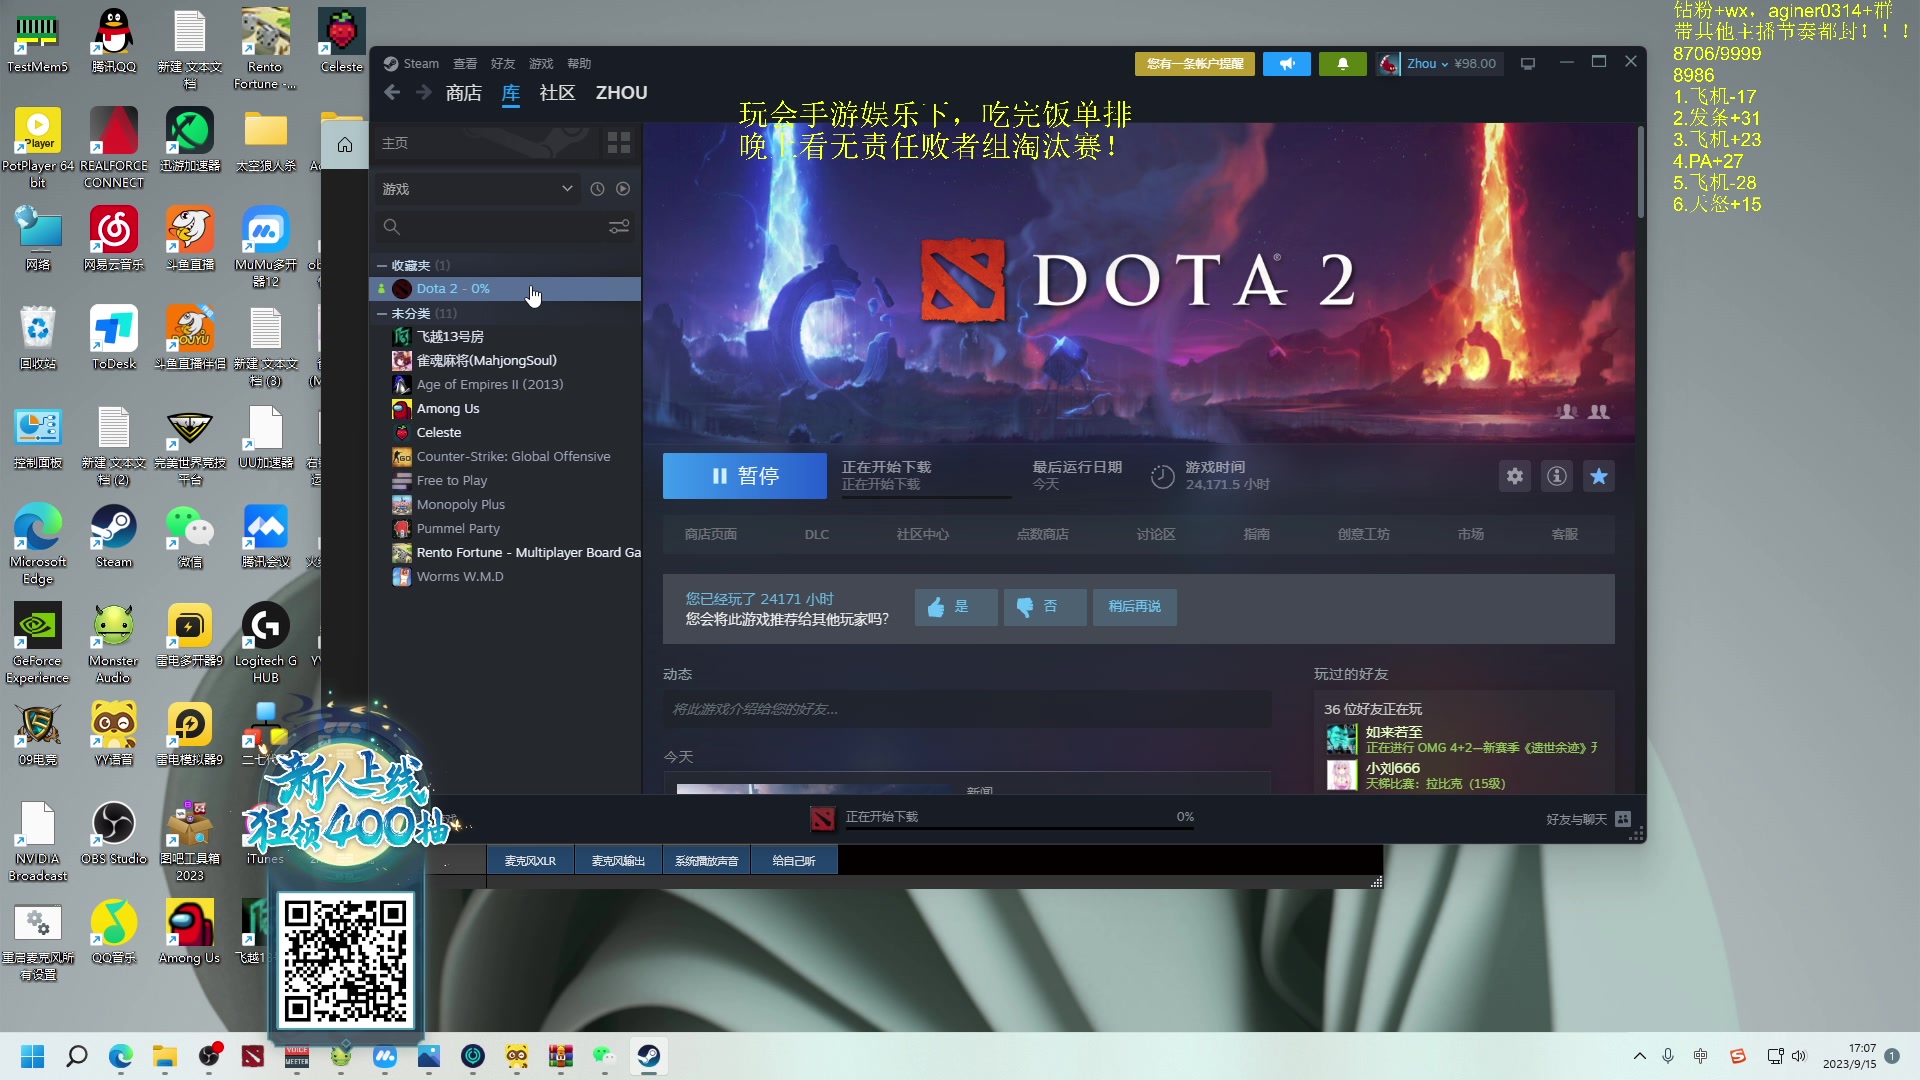Click Dota 2 icon in download bar
Image resolution: width=1920 pixels, height=1080 pixels.
[822, 819]
